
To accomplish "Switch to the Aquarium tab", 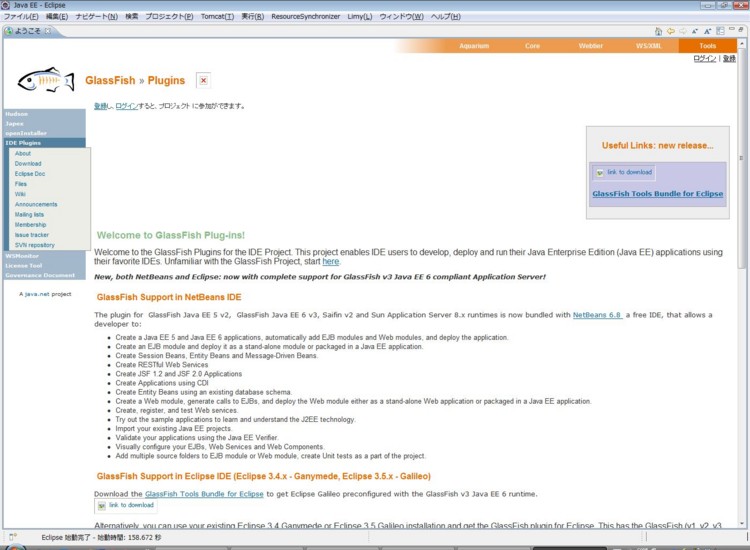I will [474, 46].
